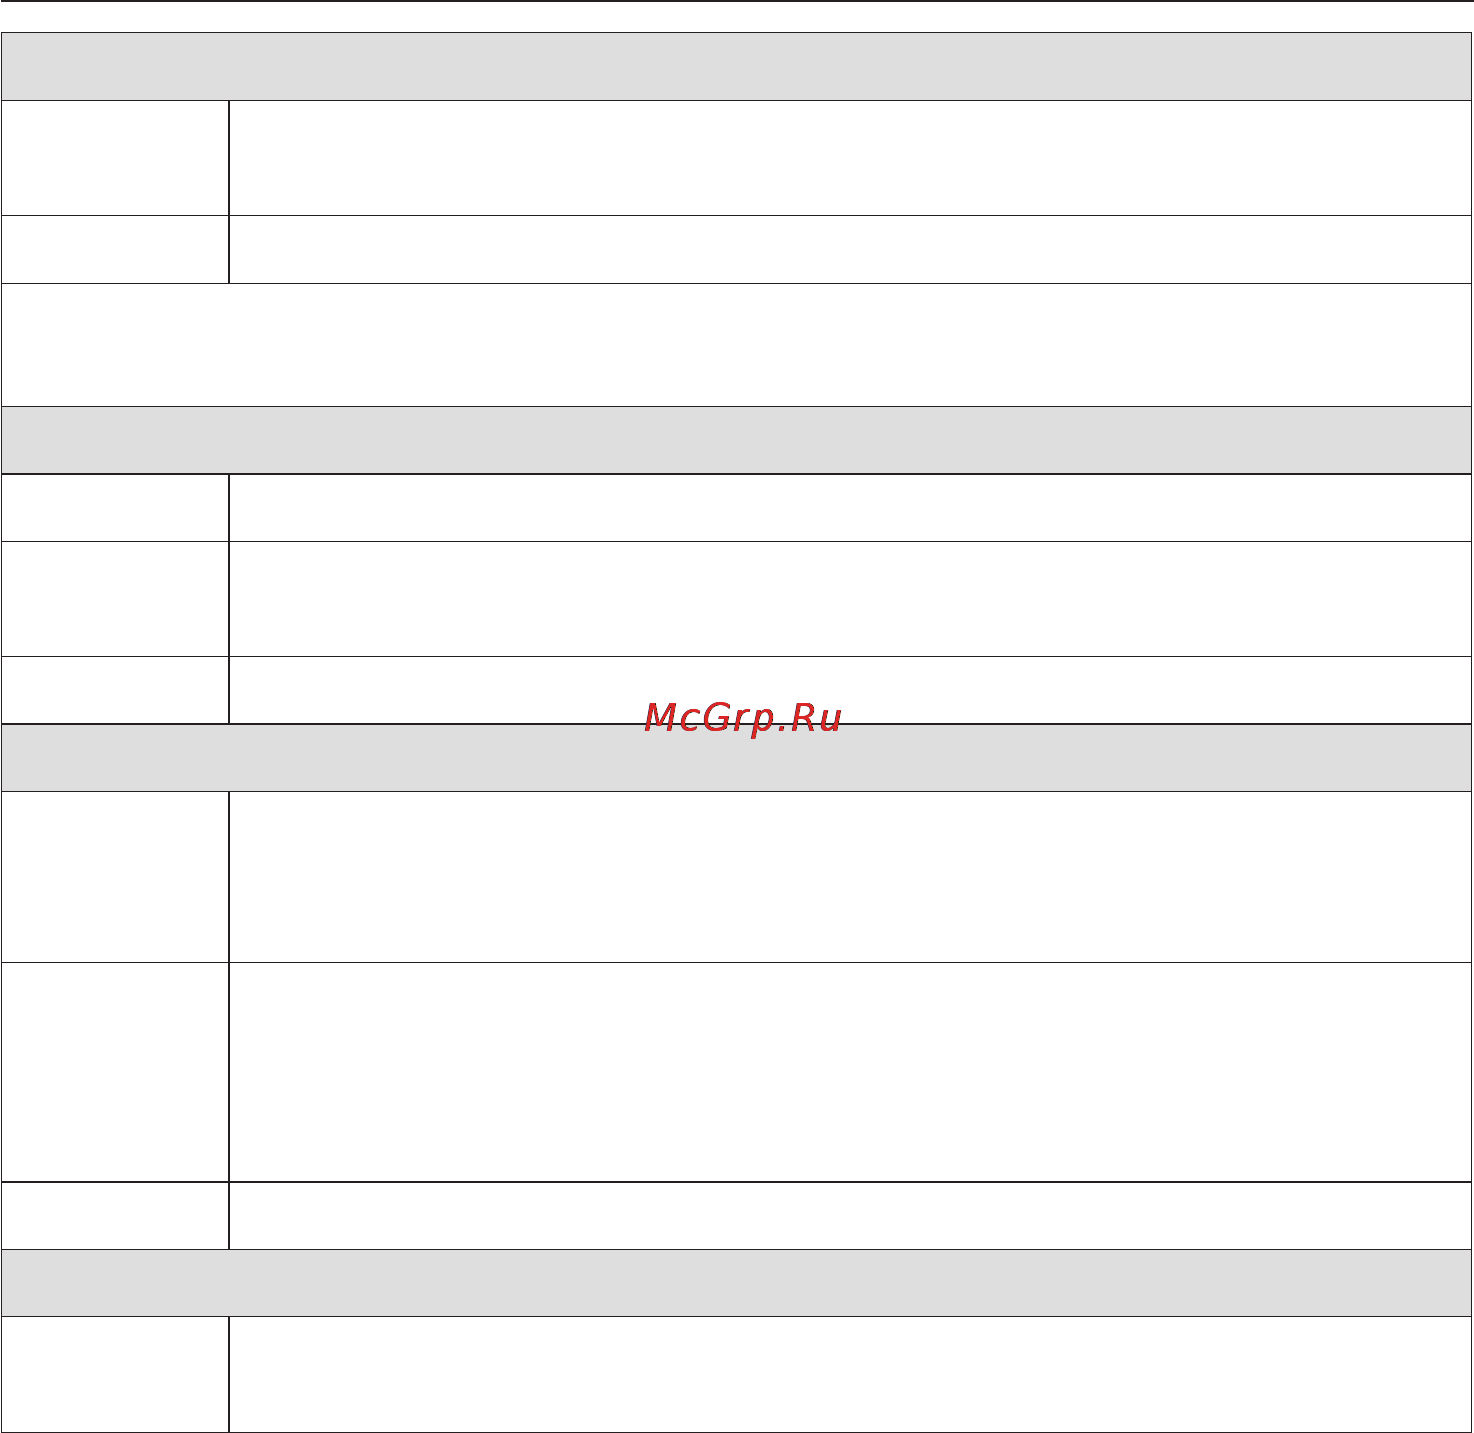The width and height of the screenshot is (1474, 1433).
Task: Select the second gray header band
Action: [736, 440]
